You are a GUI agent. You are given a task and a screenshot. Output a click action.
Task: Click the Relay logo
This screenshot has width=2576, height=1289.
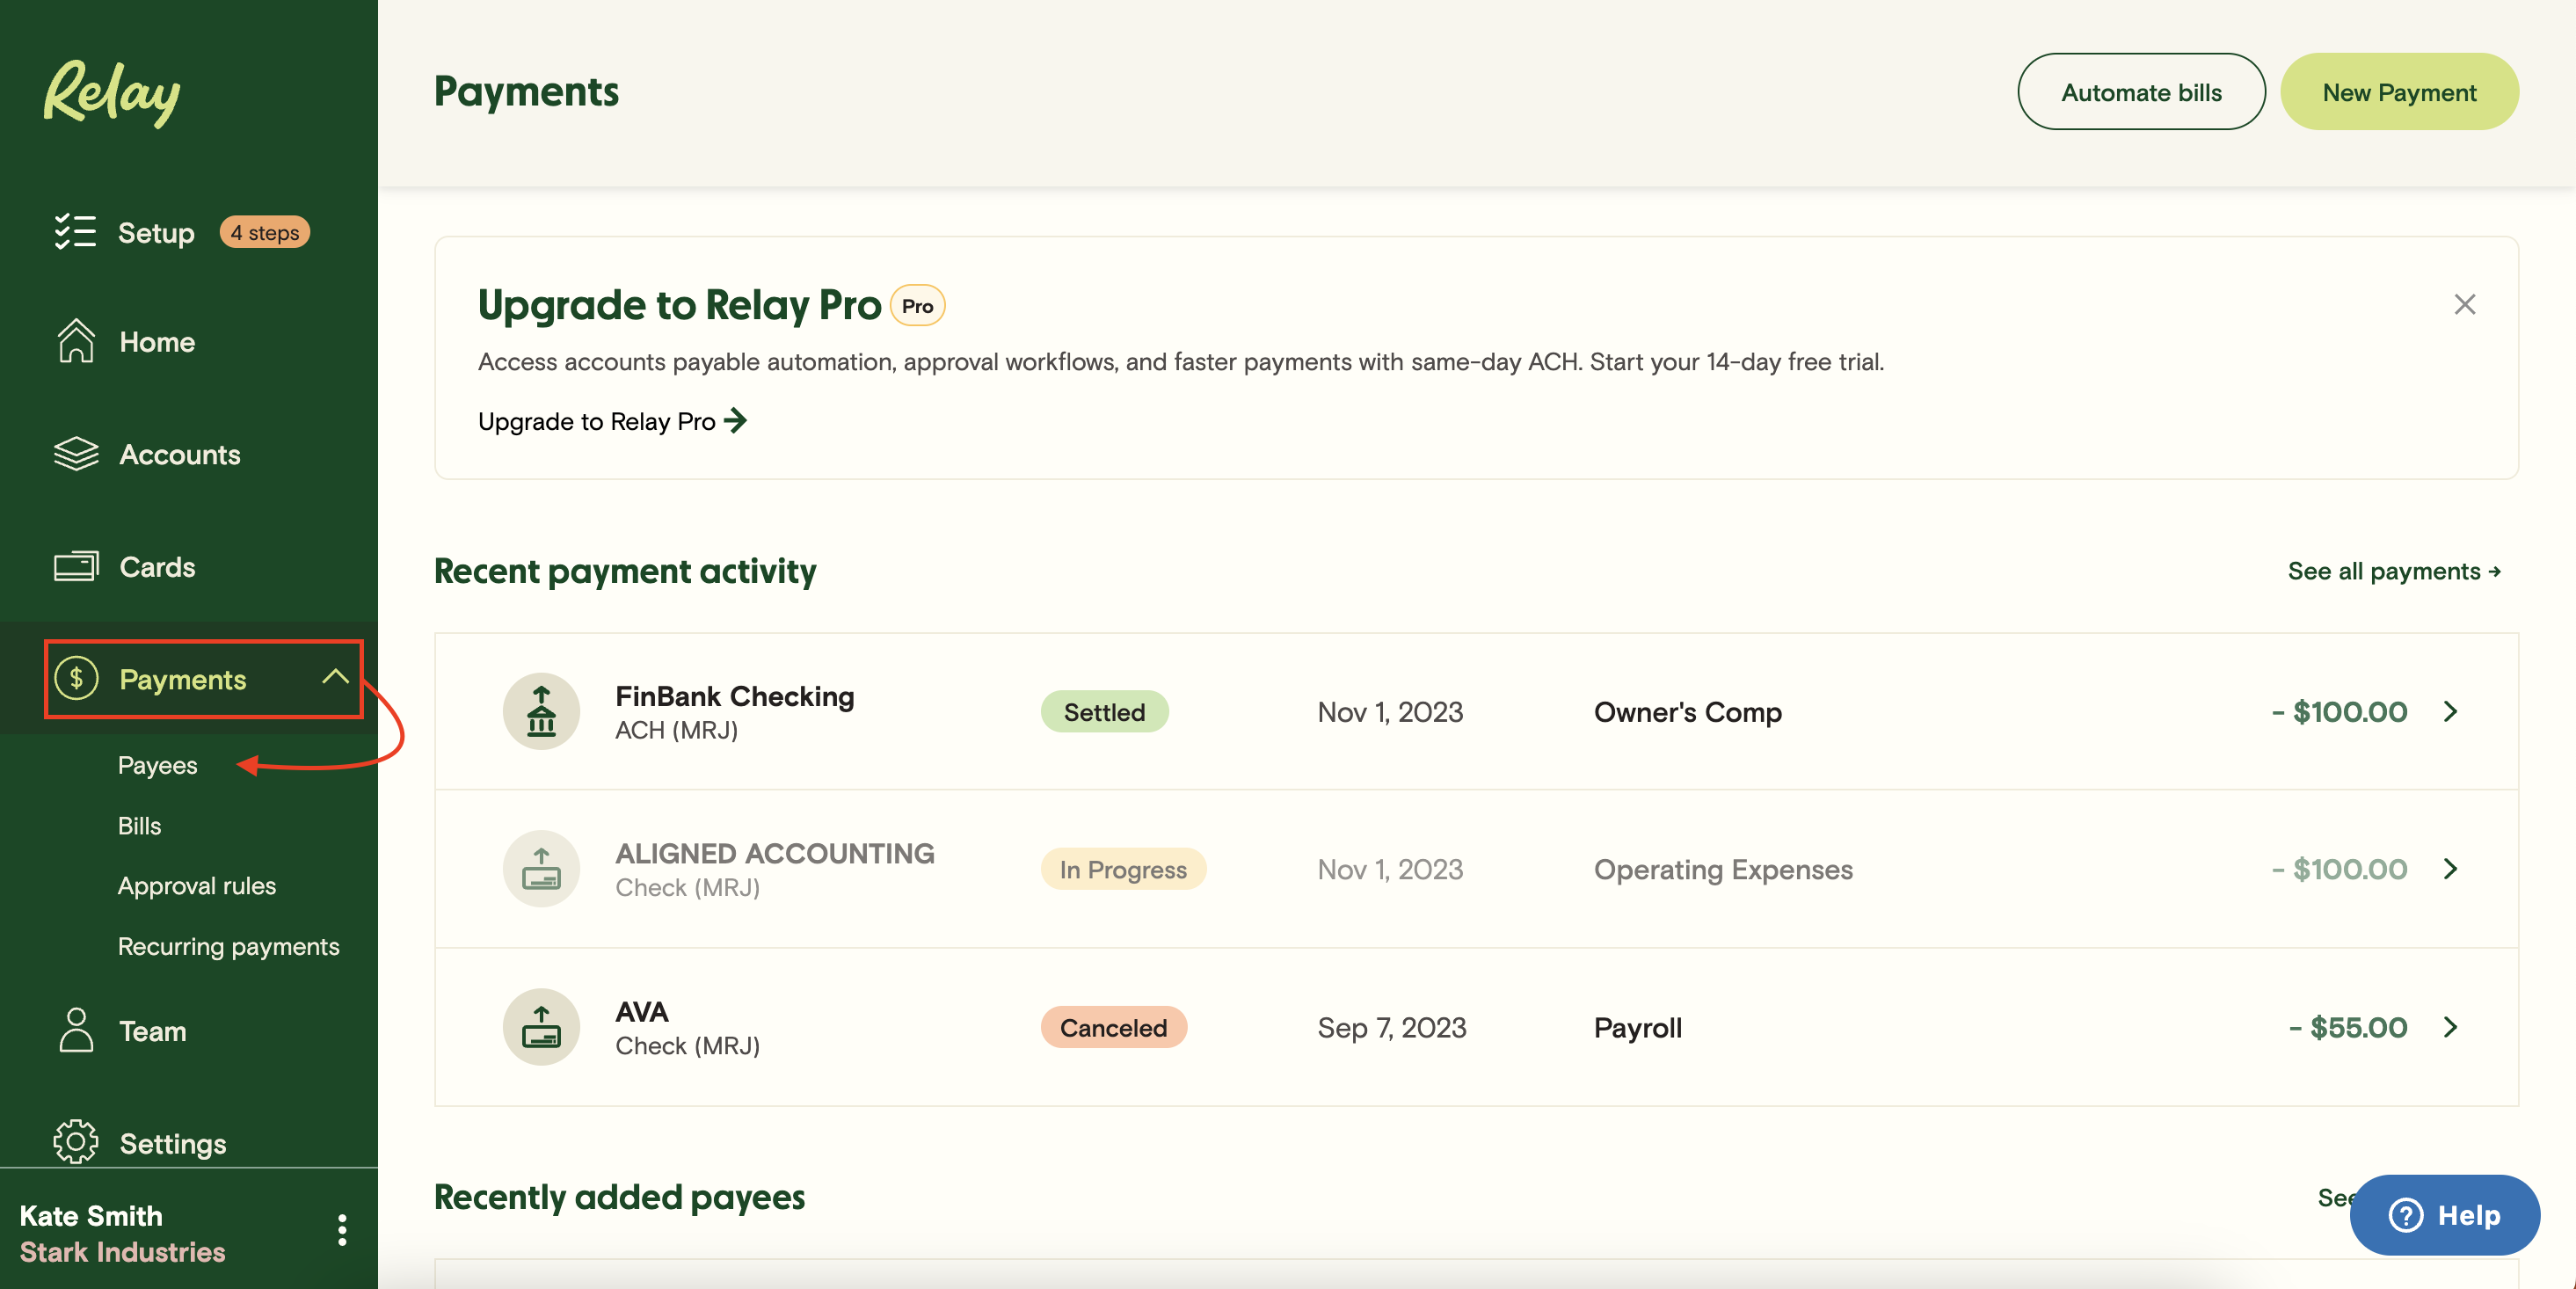pyautogui.click(x=111, y=93)
